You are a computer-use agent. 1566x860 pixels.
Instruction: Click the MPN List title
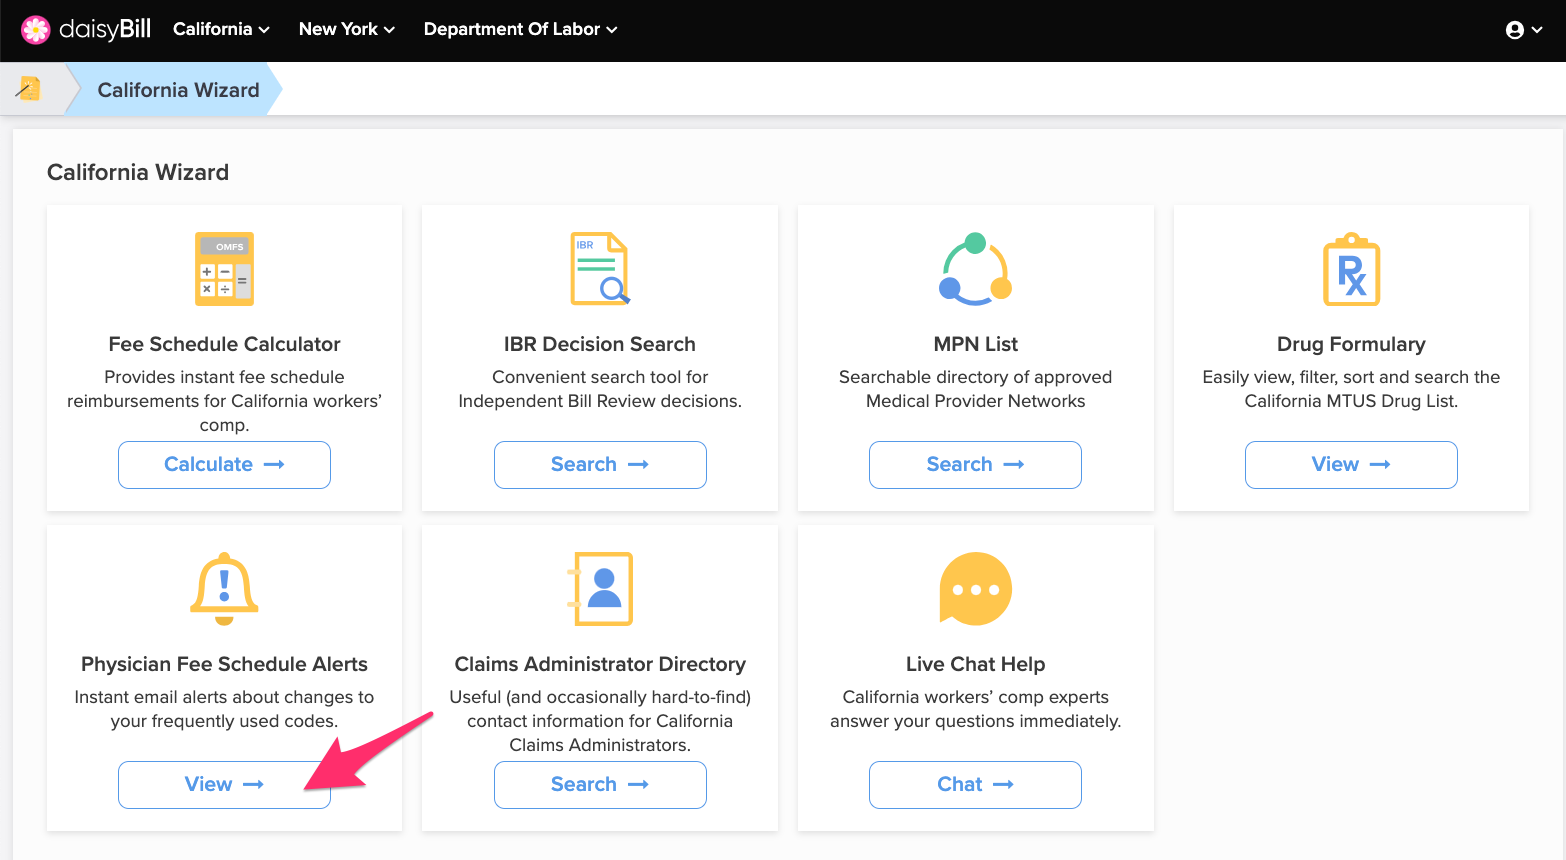point(976,344)
